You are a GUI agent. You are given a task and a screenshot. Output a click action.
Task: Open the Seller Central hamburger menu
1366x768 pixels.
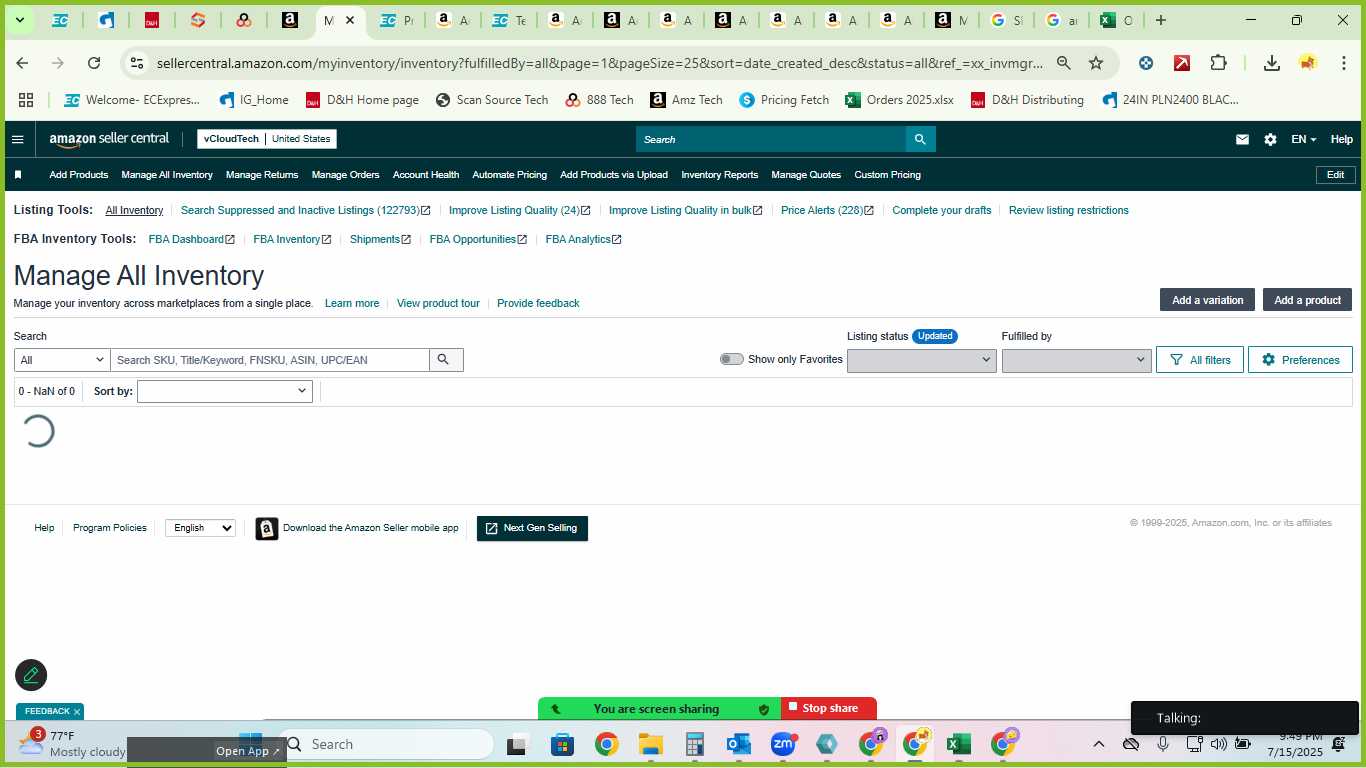[17, 139]
